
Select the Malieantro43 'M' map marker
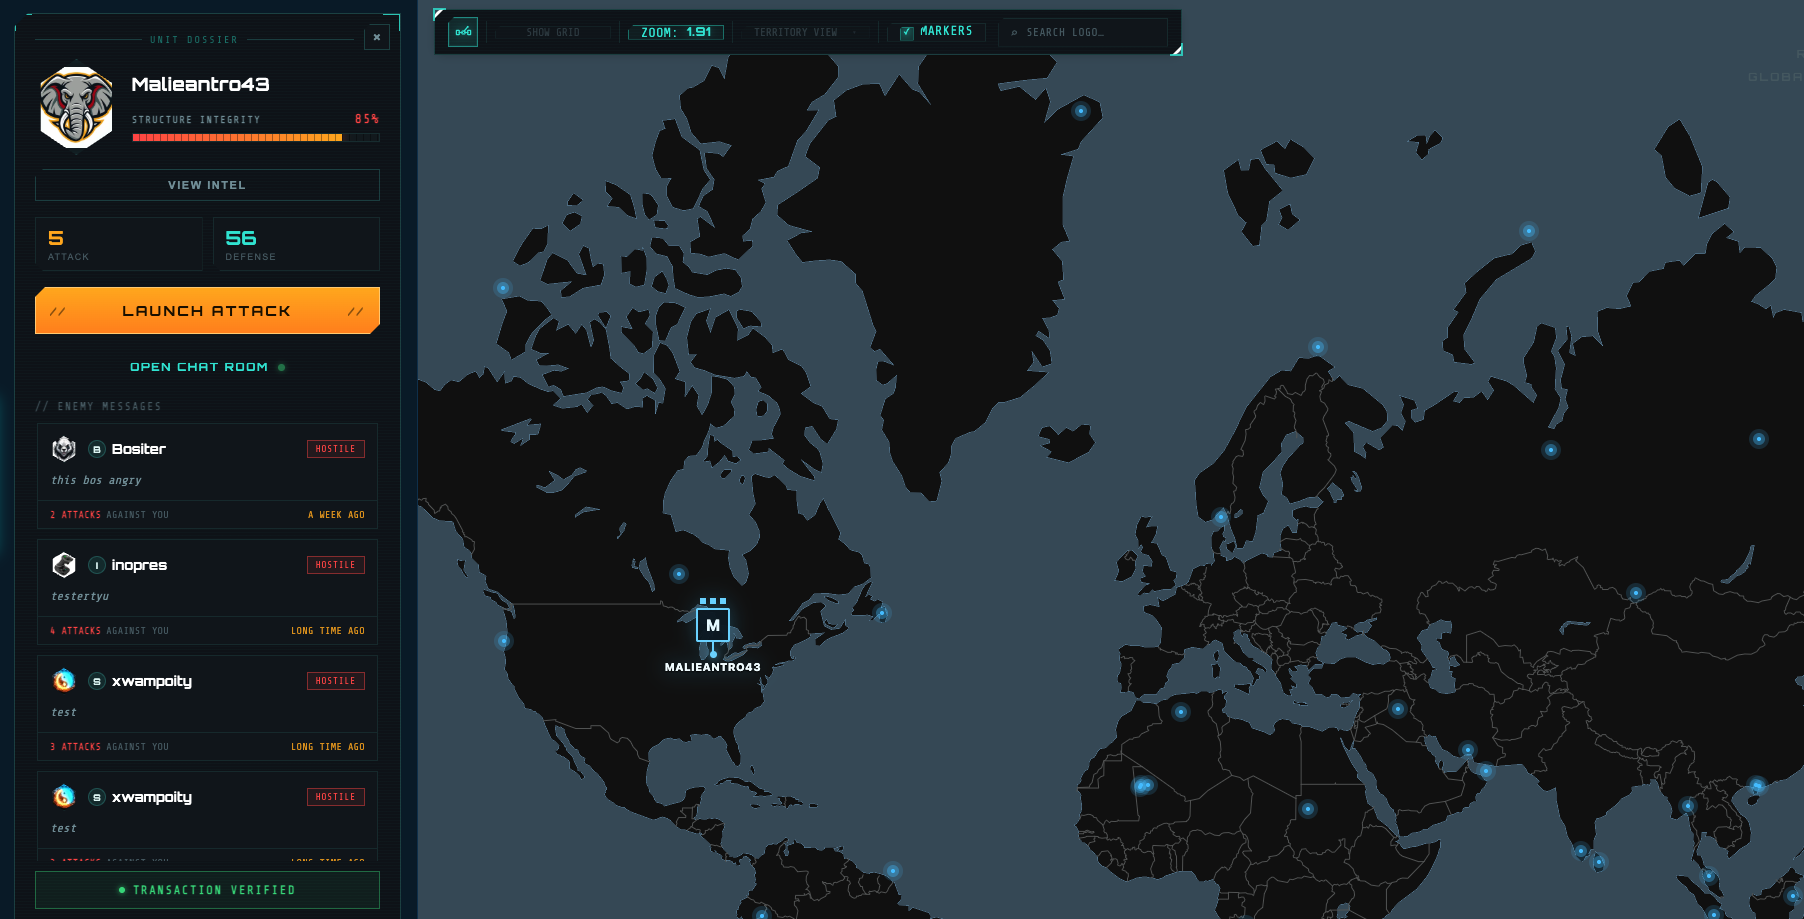pyautogui.click(x=713, y=625)
